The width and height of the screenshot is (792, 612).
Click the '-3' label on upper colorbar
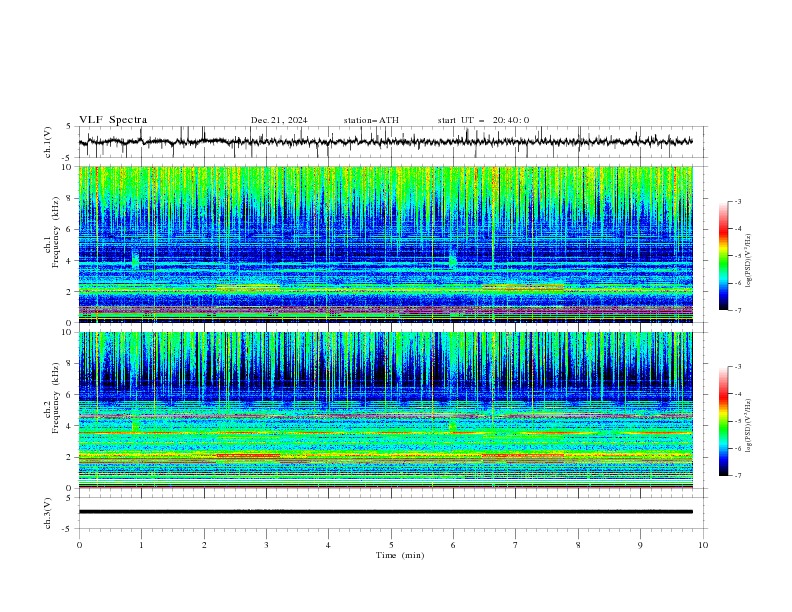737,201
